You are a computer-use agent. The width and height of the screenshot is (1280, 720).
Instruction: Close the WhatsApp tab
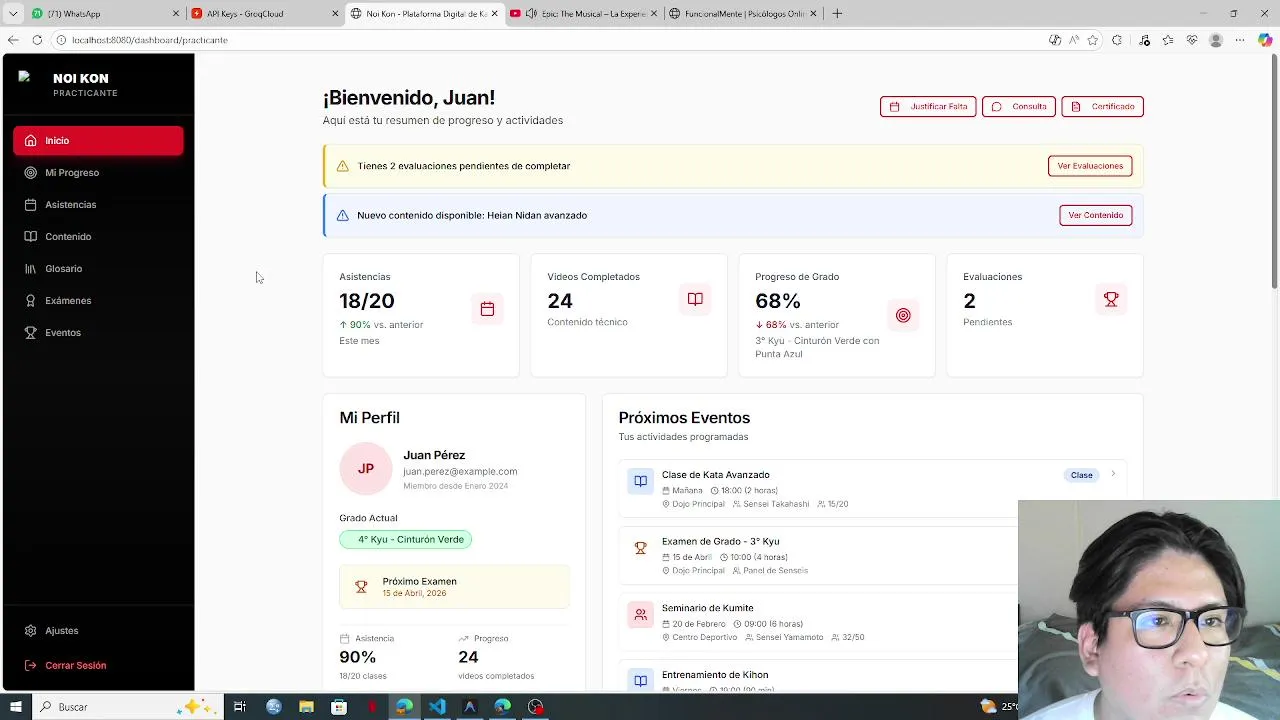(176, 14)
